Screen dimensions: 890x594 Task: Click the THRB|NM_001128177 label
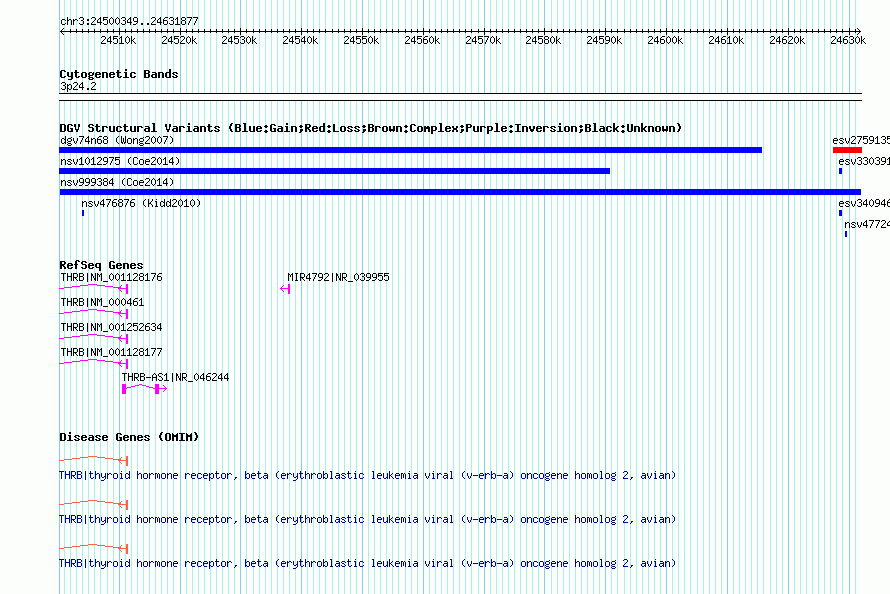click(111, 352)
